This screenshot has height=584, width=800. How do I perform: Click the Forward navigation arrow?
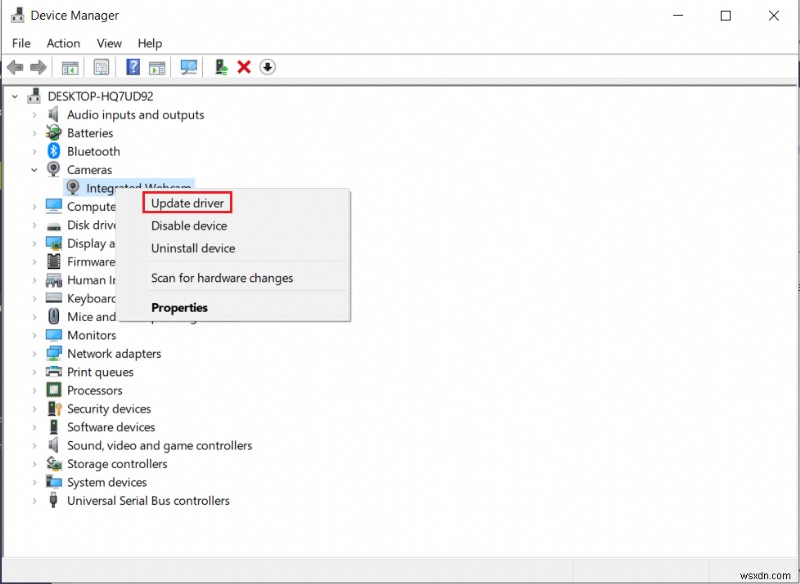coord(37,67)
